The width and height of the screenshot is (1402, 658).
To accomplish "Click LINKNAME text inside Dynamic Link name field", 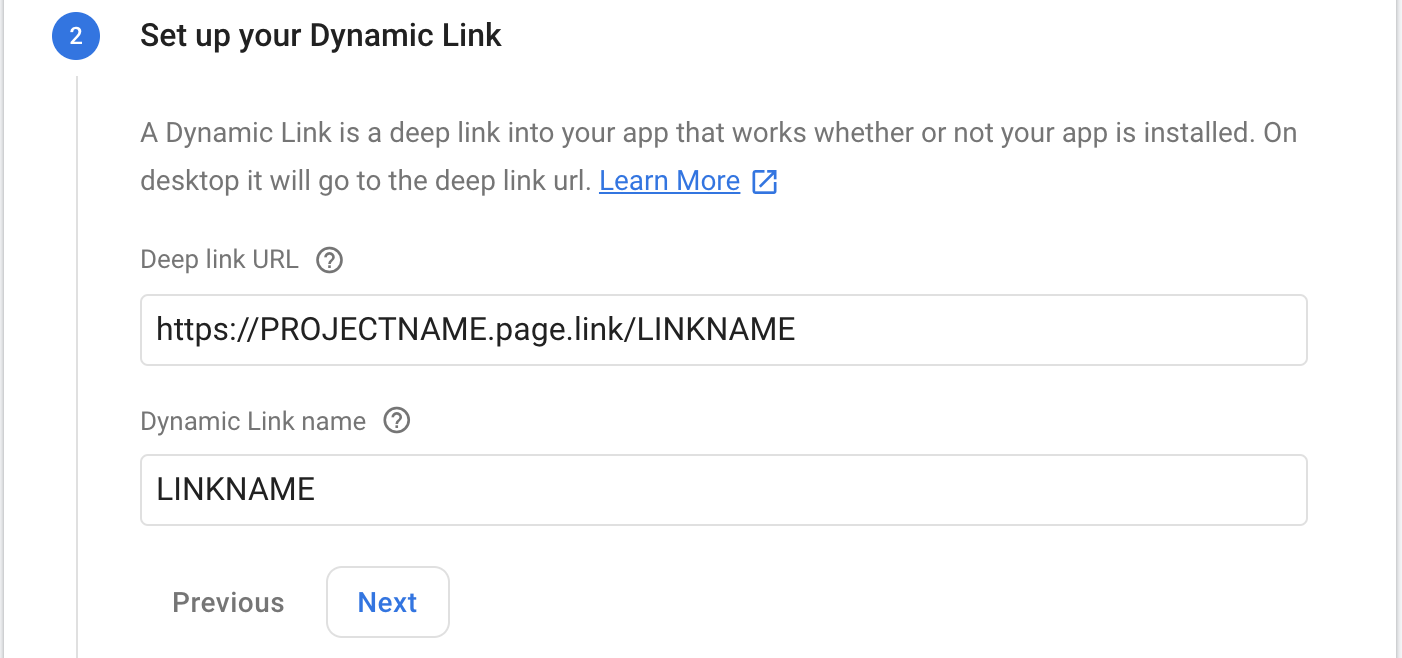I will click(x=236, y=489).
